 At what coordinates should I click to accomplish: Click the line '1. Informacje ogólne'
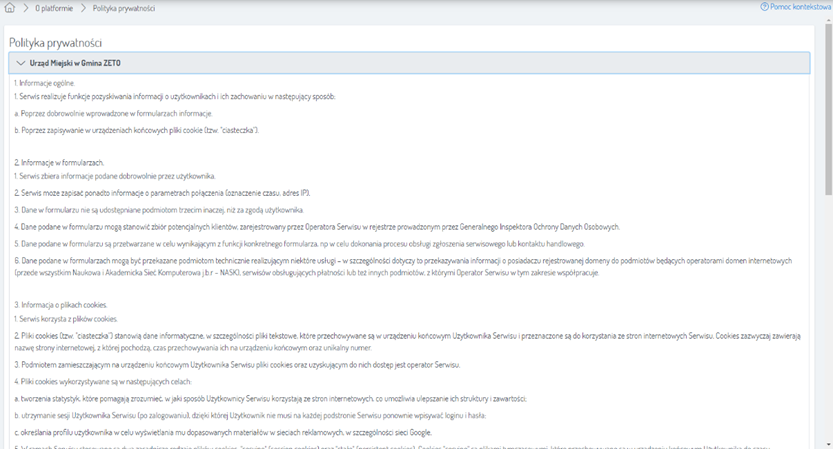[44, 83]
